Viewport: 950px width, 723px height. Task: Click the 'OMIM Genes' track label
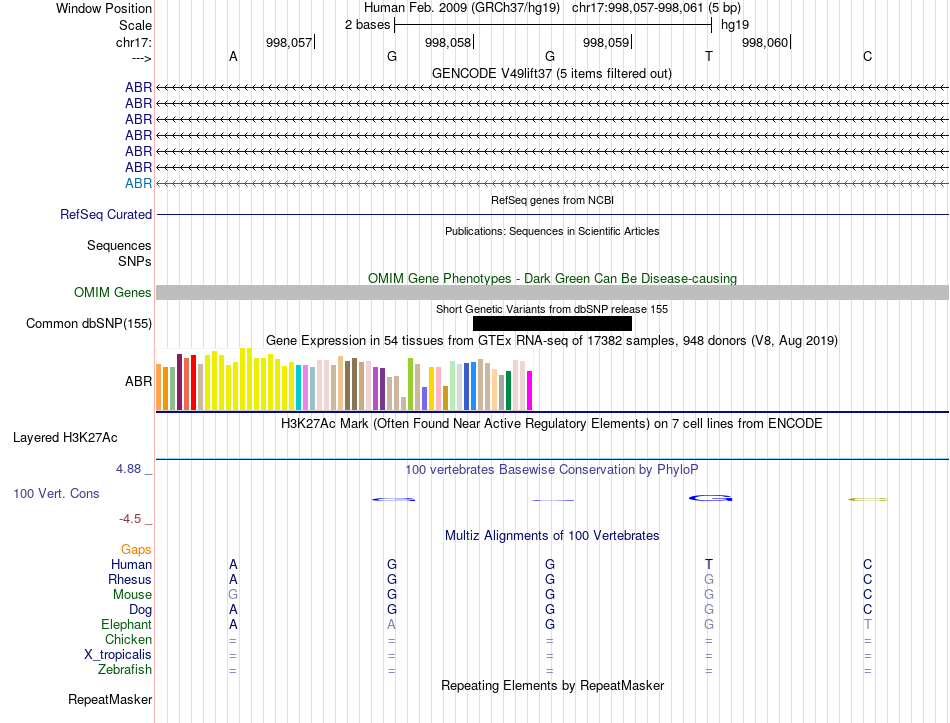113,292
